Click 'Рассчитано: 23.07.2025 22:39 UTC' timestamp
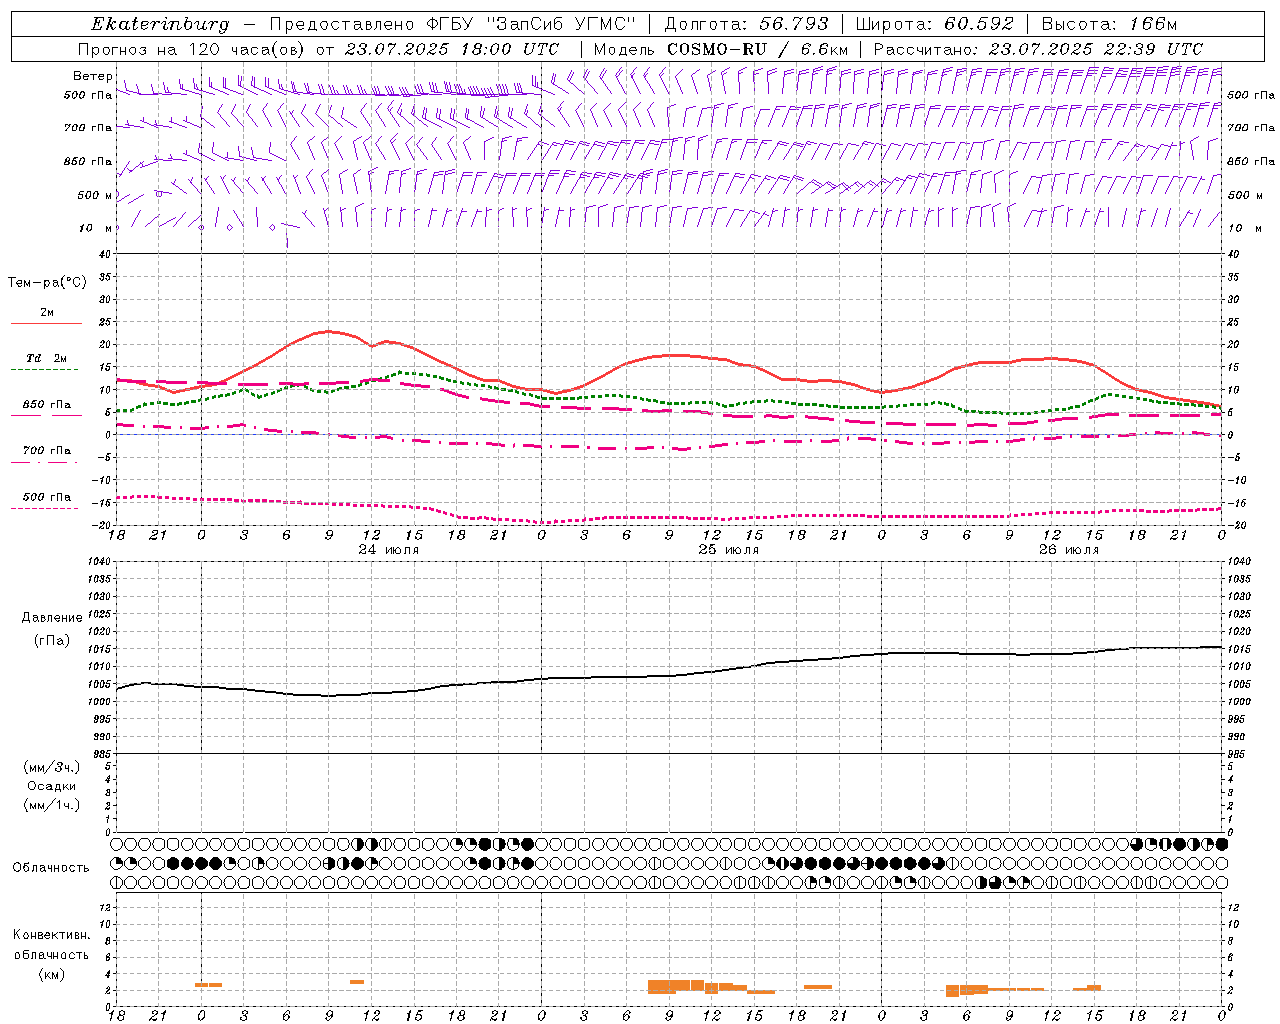Screen dimensions: 1280x1024 [1038, 49]
